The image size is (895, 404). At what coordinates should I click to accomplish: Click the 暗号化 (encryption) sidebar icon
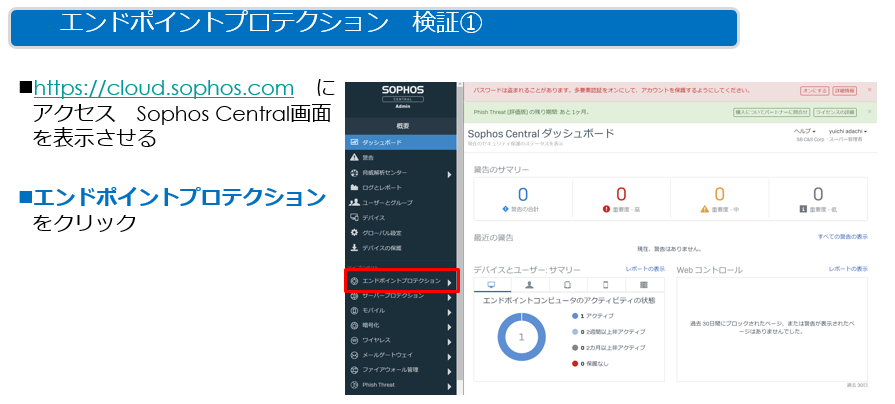coord(354,325)
